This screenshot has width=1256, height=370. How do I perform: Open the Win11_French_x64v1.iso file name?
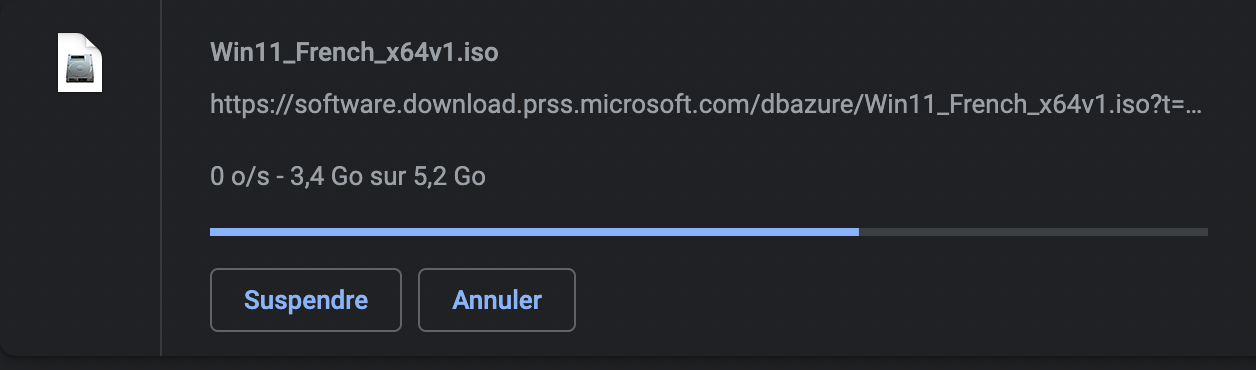354,52
